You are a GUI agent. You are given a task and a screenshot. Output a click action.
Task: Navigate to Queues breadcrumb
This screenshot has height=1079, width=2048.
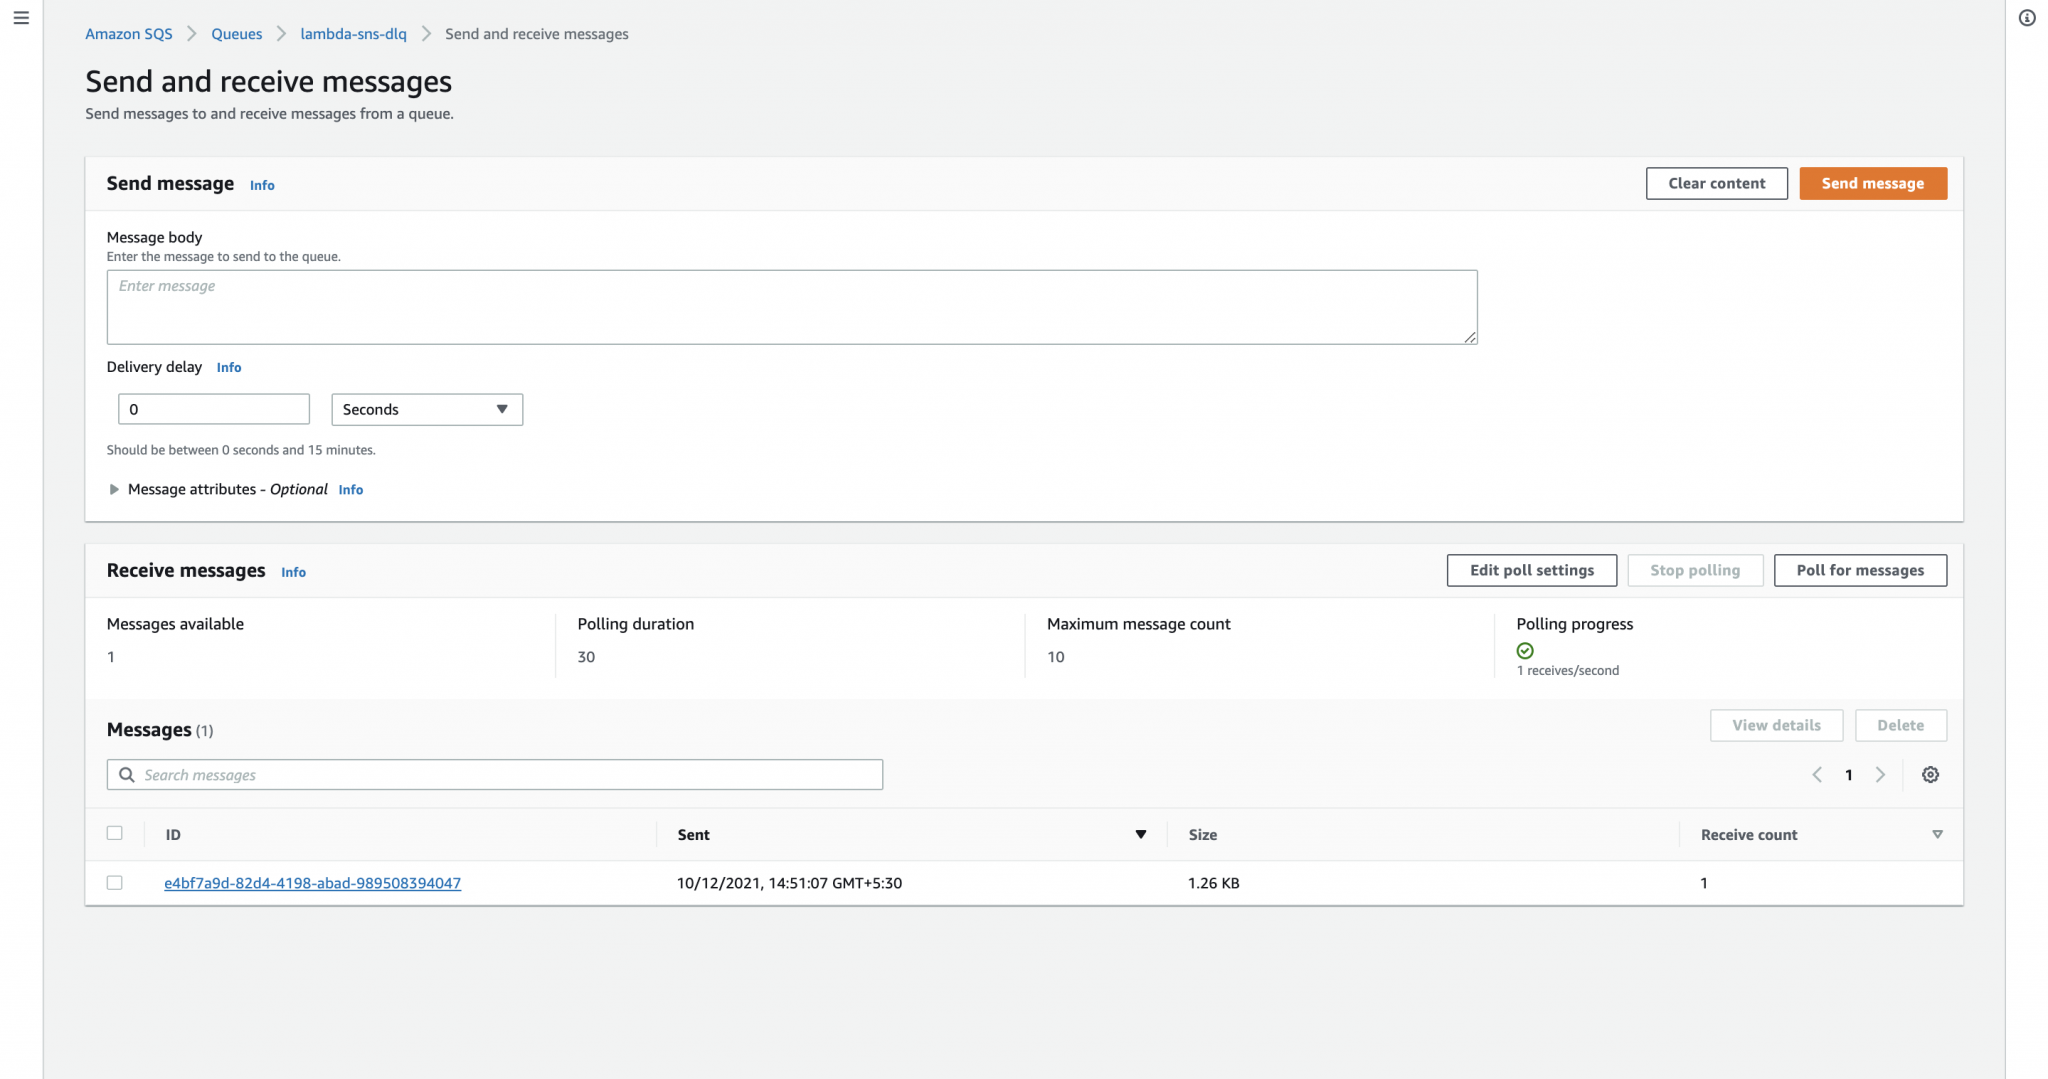(x=236, y=33)
